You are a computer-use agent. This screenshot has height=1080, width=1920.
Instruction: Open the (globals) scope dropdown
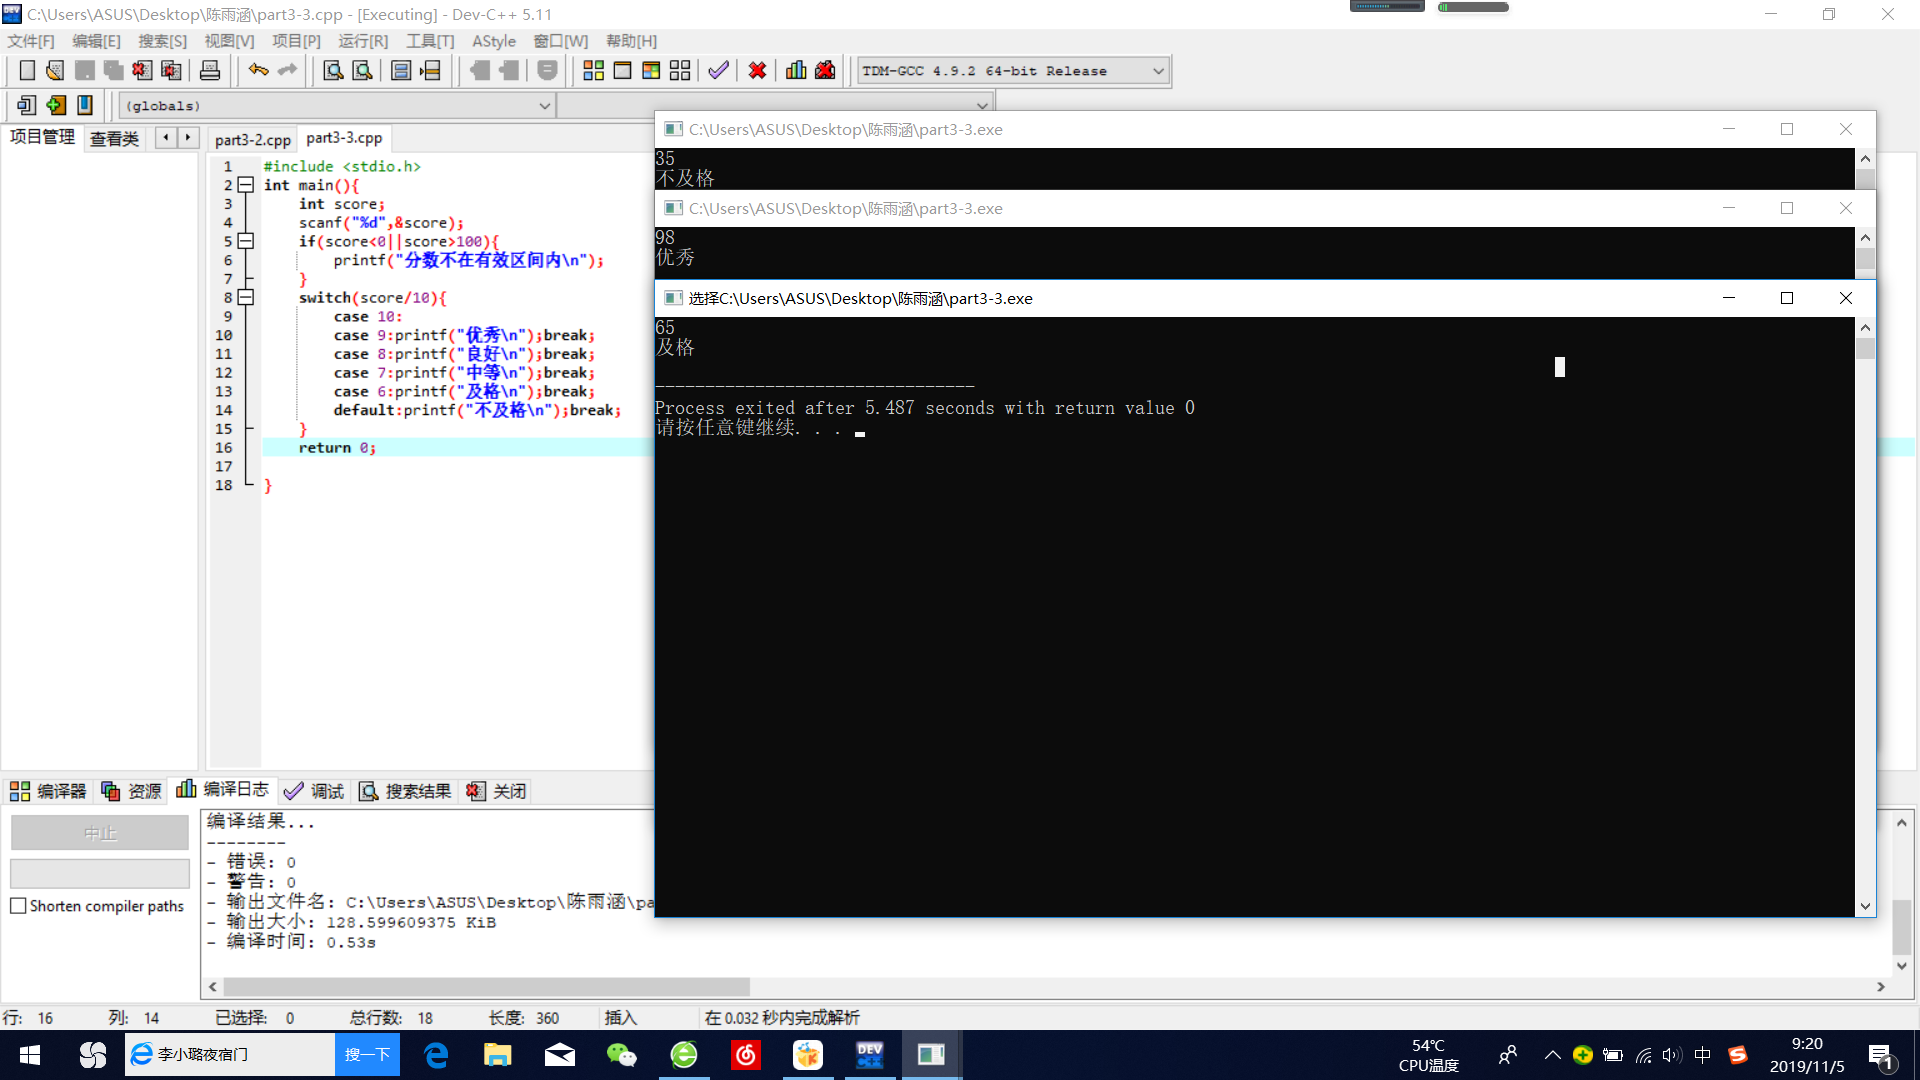544,106
